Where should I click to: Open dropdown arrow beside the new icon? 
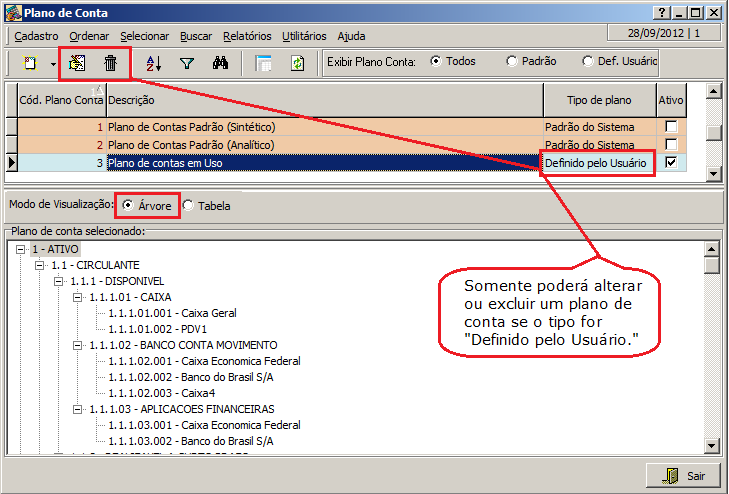[52, 63]
